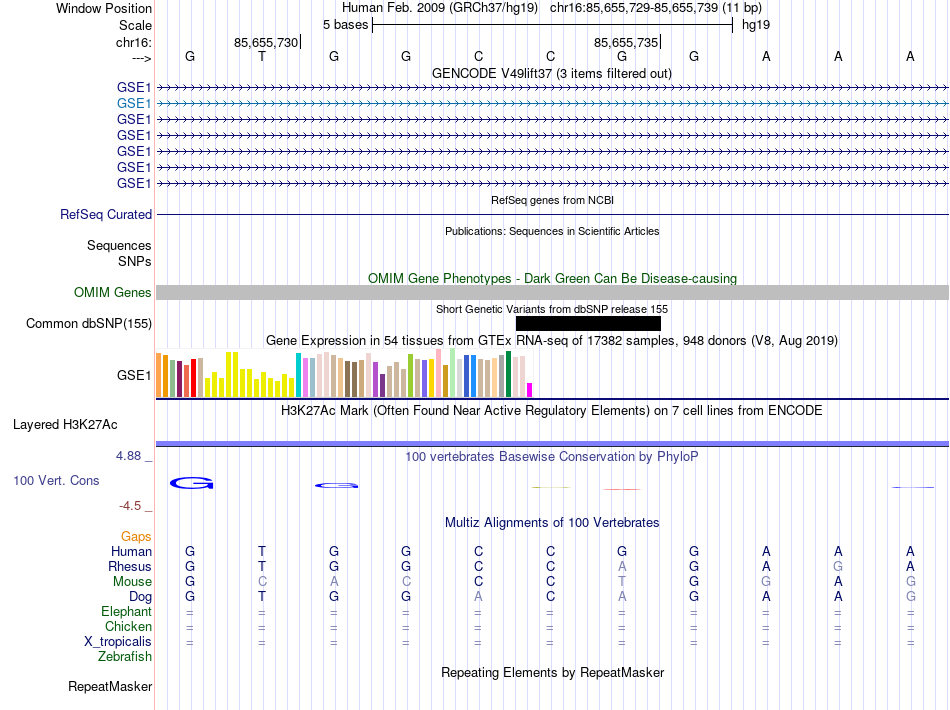Click the black dbSNP variant item
The image size is (950, 710).
click(588, 323)
